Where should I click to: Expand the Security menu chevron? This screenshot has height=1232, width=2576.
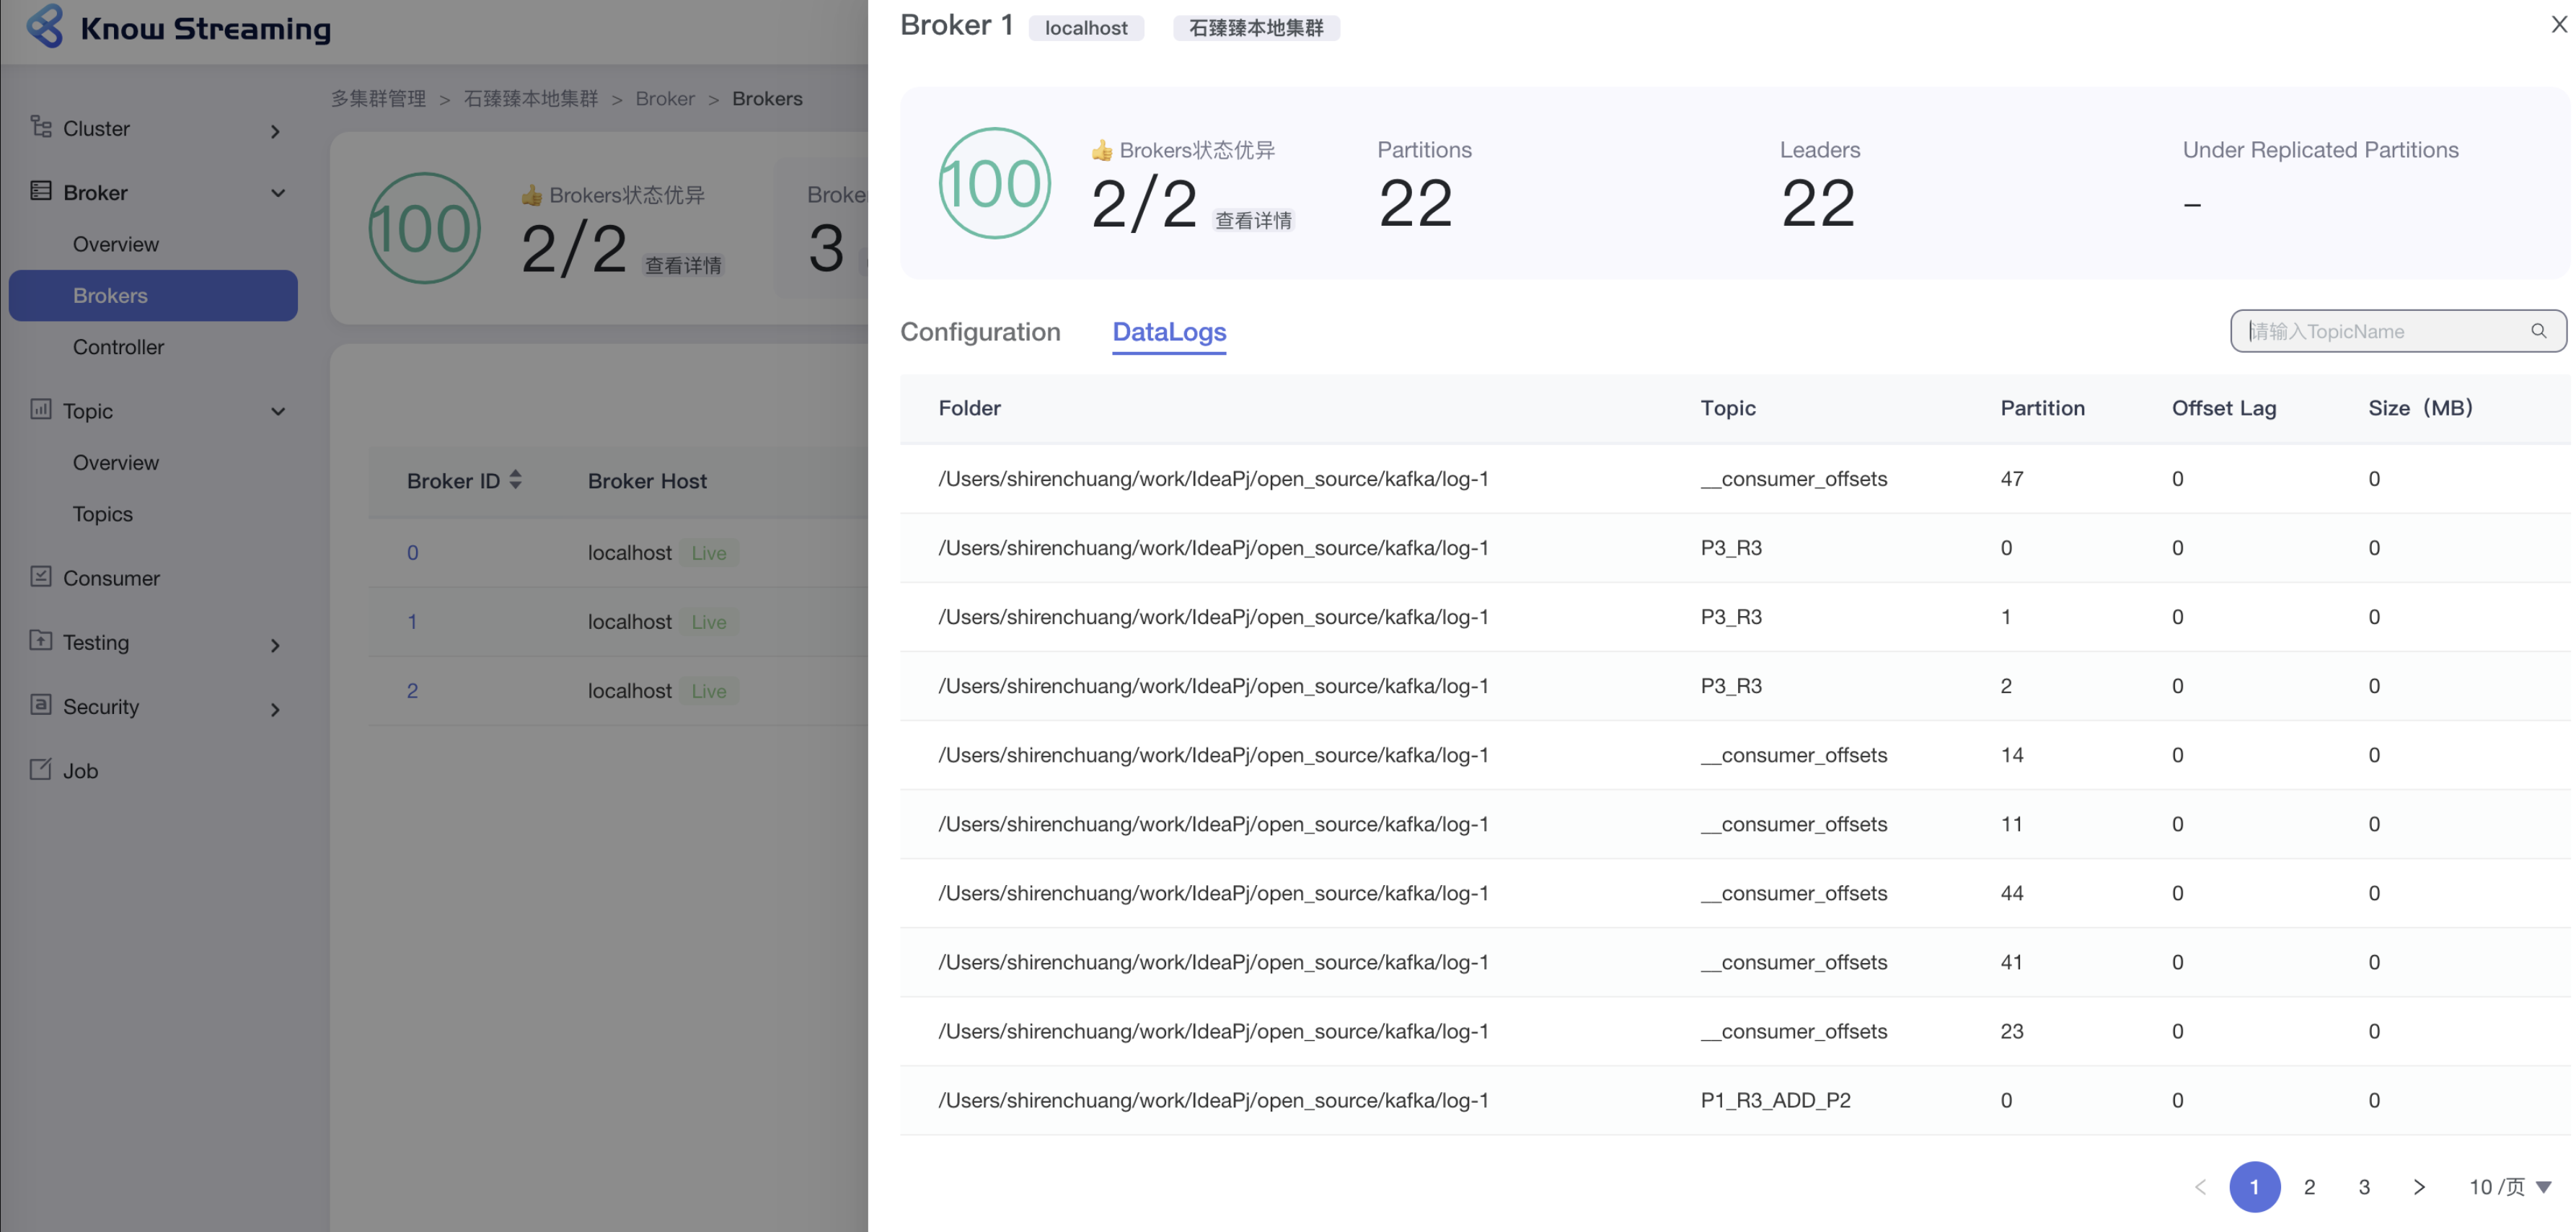click(x=275, y=709)
